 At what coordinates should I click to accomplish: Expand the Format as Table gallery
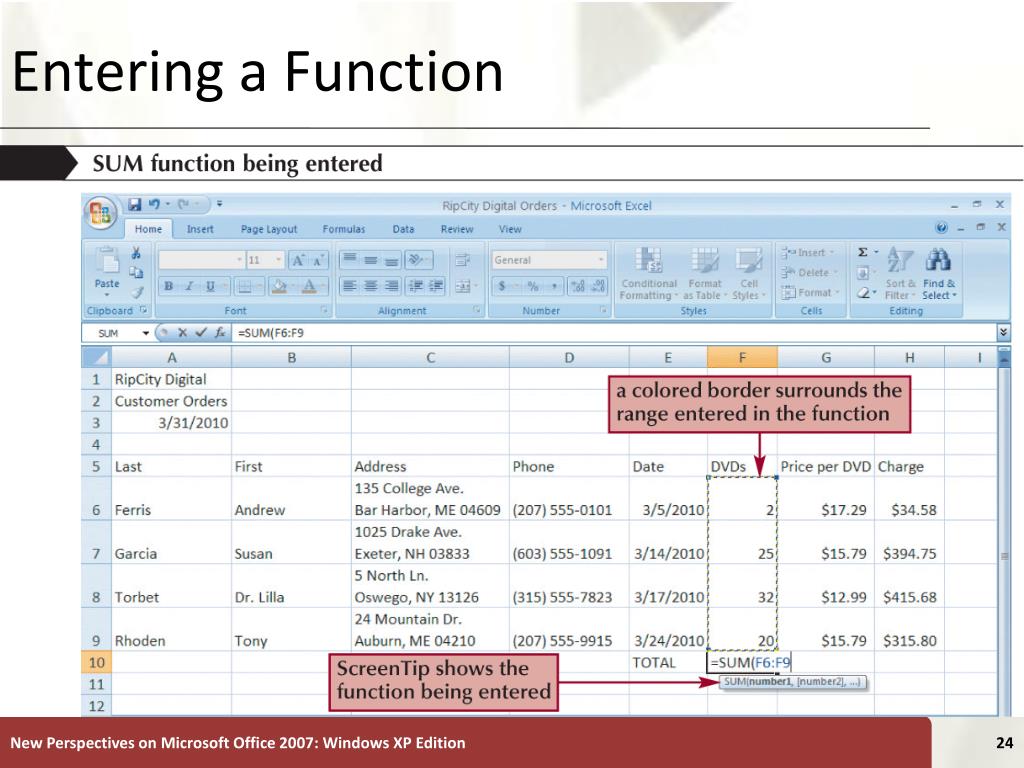click(x=705, y=274)
